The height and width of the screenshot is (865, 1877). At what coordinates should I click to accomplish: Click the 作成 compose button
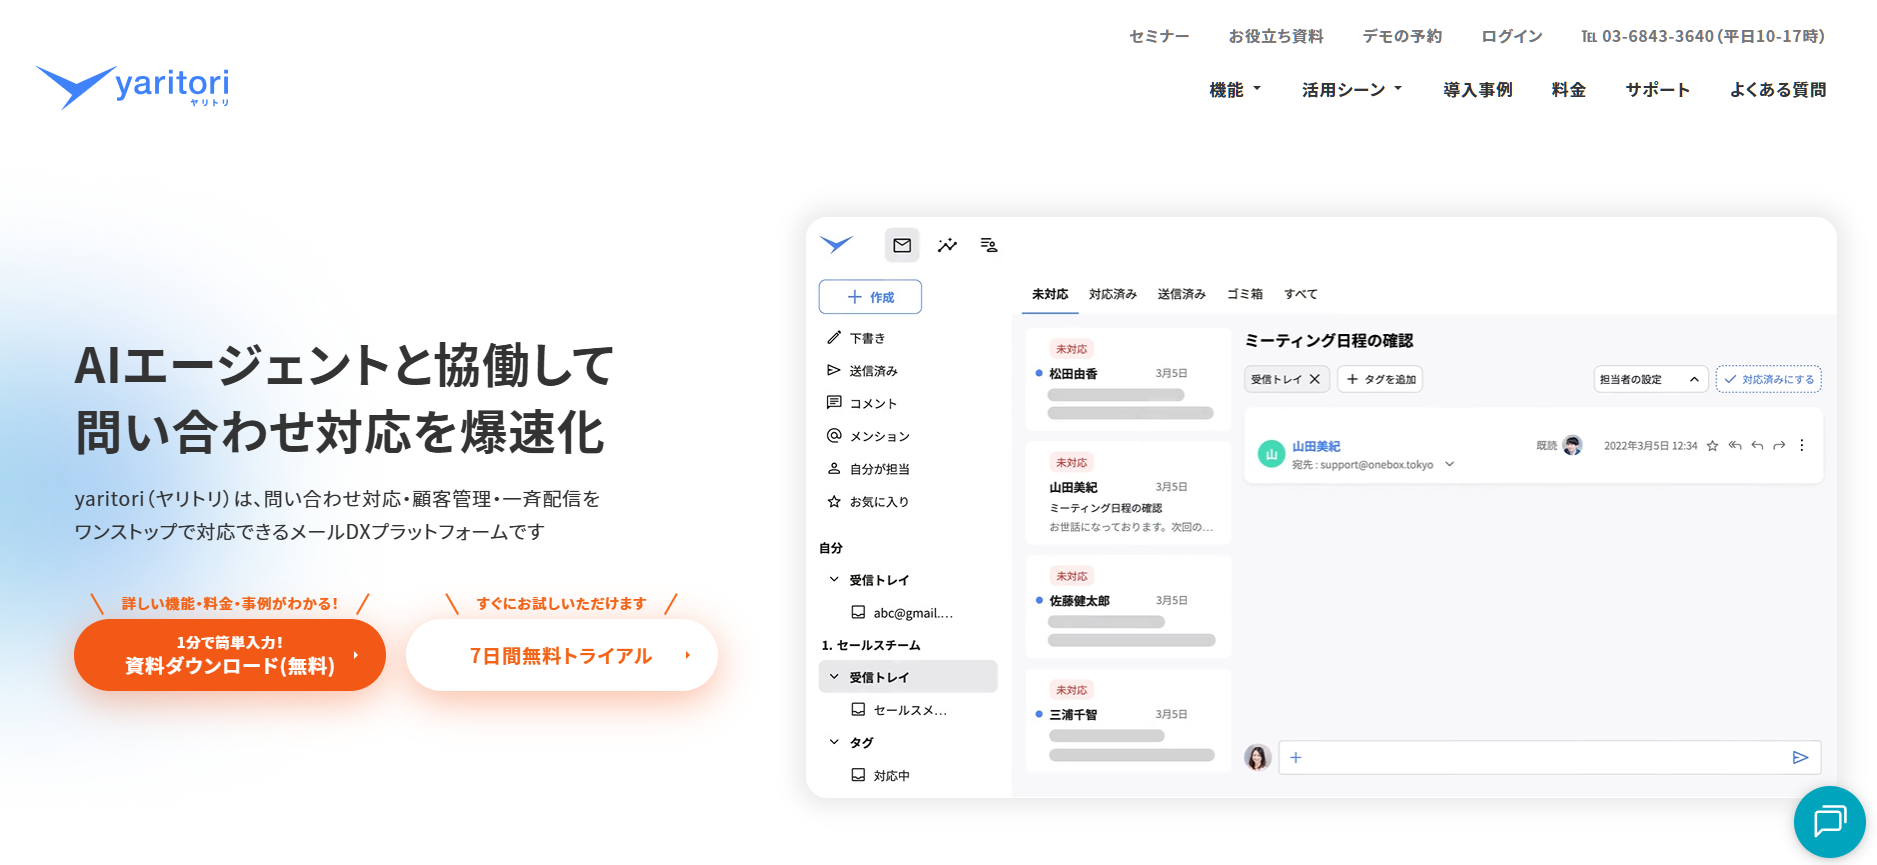pos(870,297)
